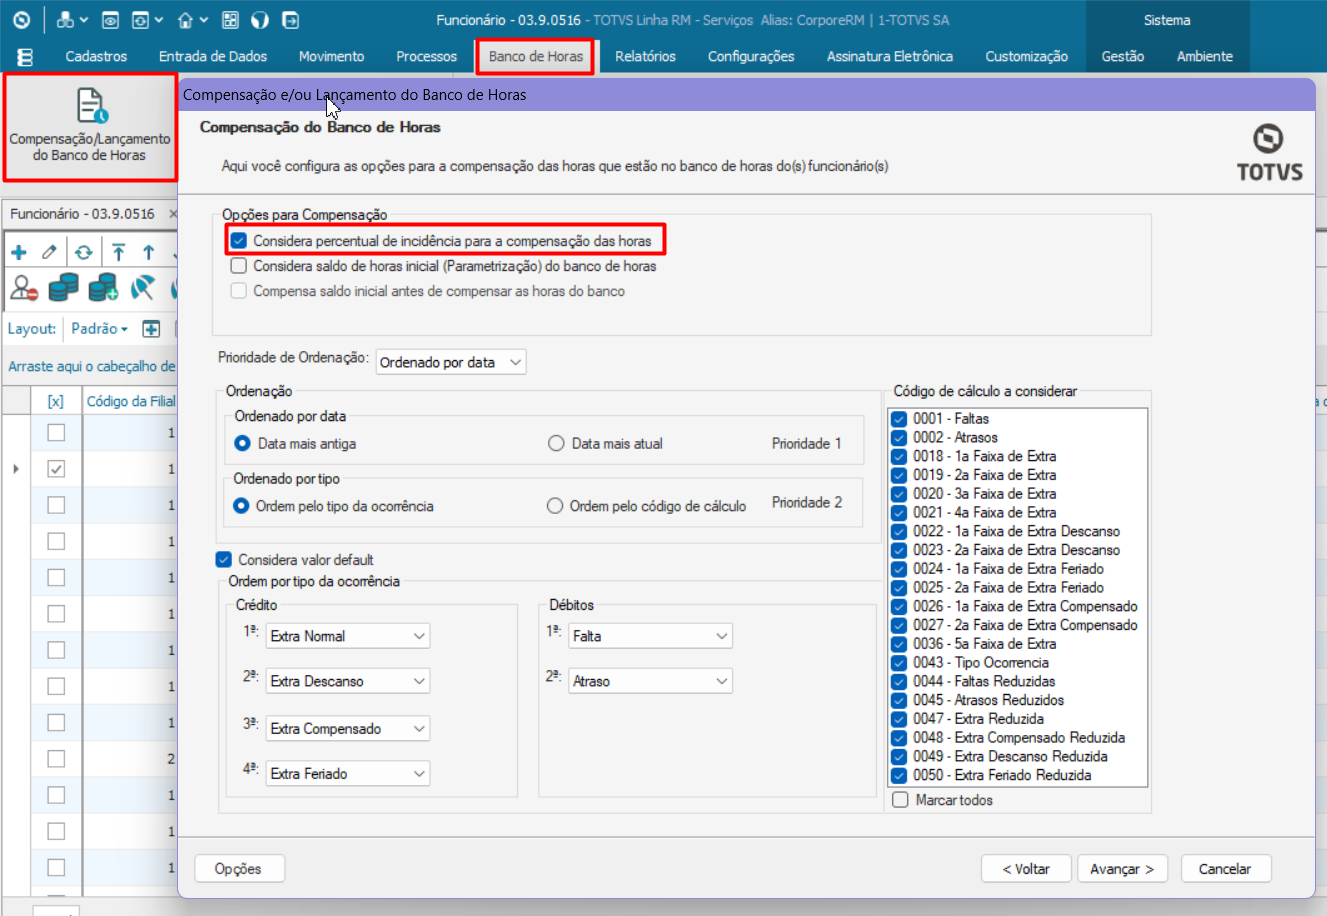Go to first record with barred up-arrow icon
This screenshot has height=916, width=1327.
point(118,252)
